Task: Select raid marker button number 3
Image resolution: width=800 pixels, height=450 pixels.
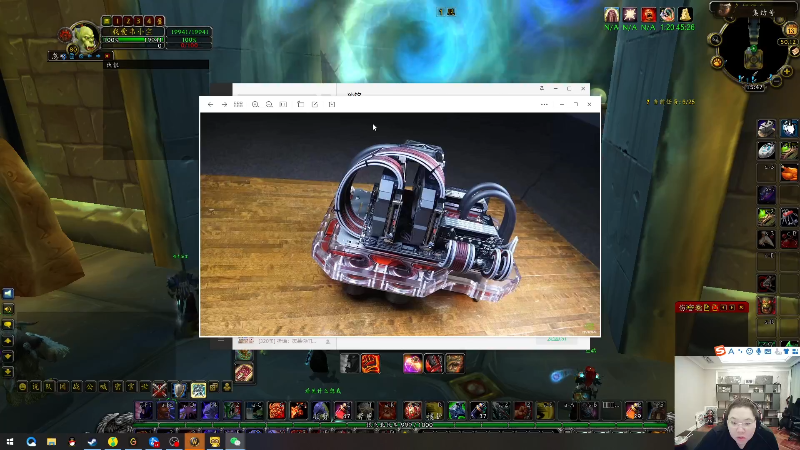Action: pos(138,21)
